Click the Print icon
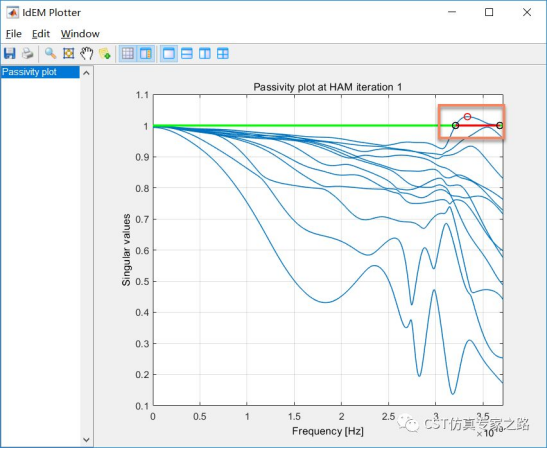The image size is (548, 449). point(27,53)
